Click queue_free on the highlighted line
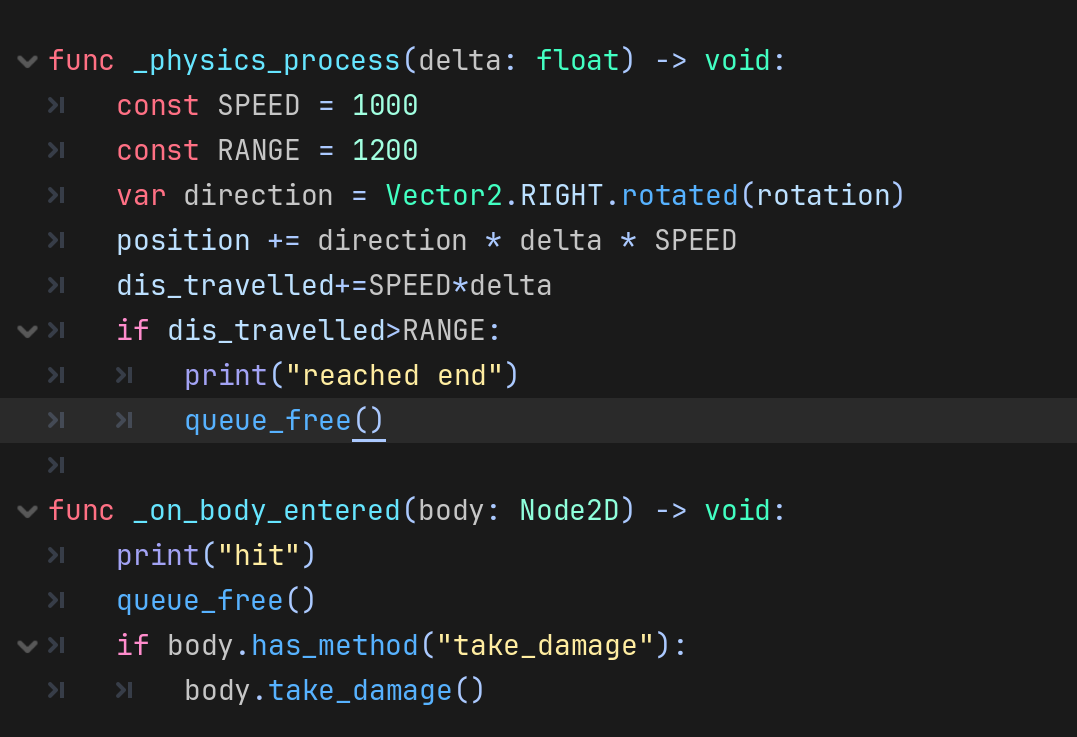 [268, 421]
